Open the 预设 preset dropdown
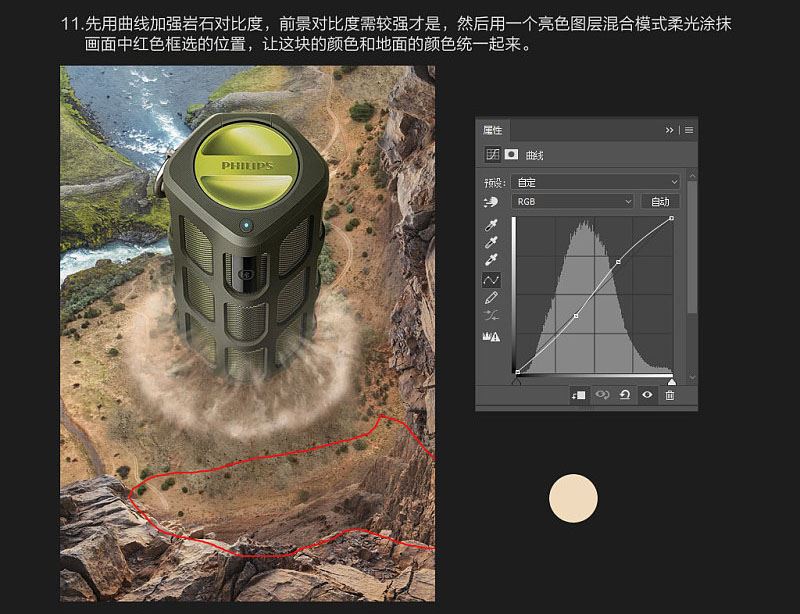The width and height of the screenshot is (800, 614). pos(596,182)
